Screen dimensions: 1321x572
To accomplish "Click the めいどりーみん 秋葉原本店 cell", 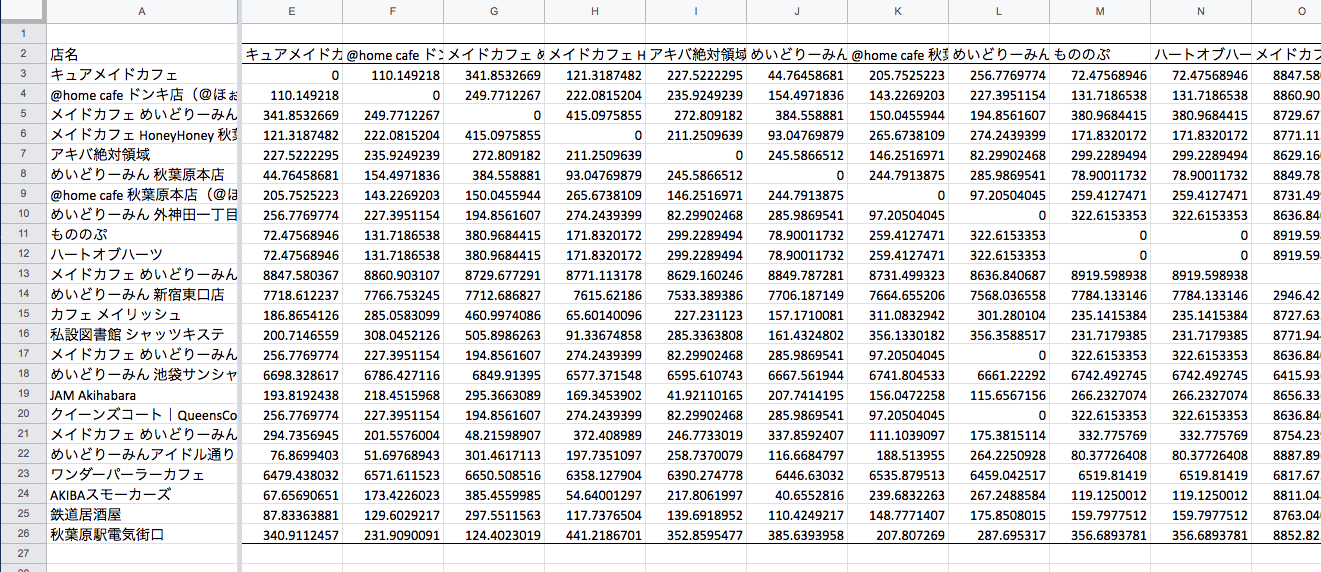I will (x=141, y=174).
